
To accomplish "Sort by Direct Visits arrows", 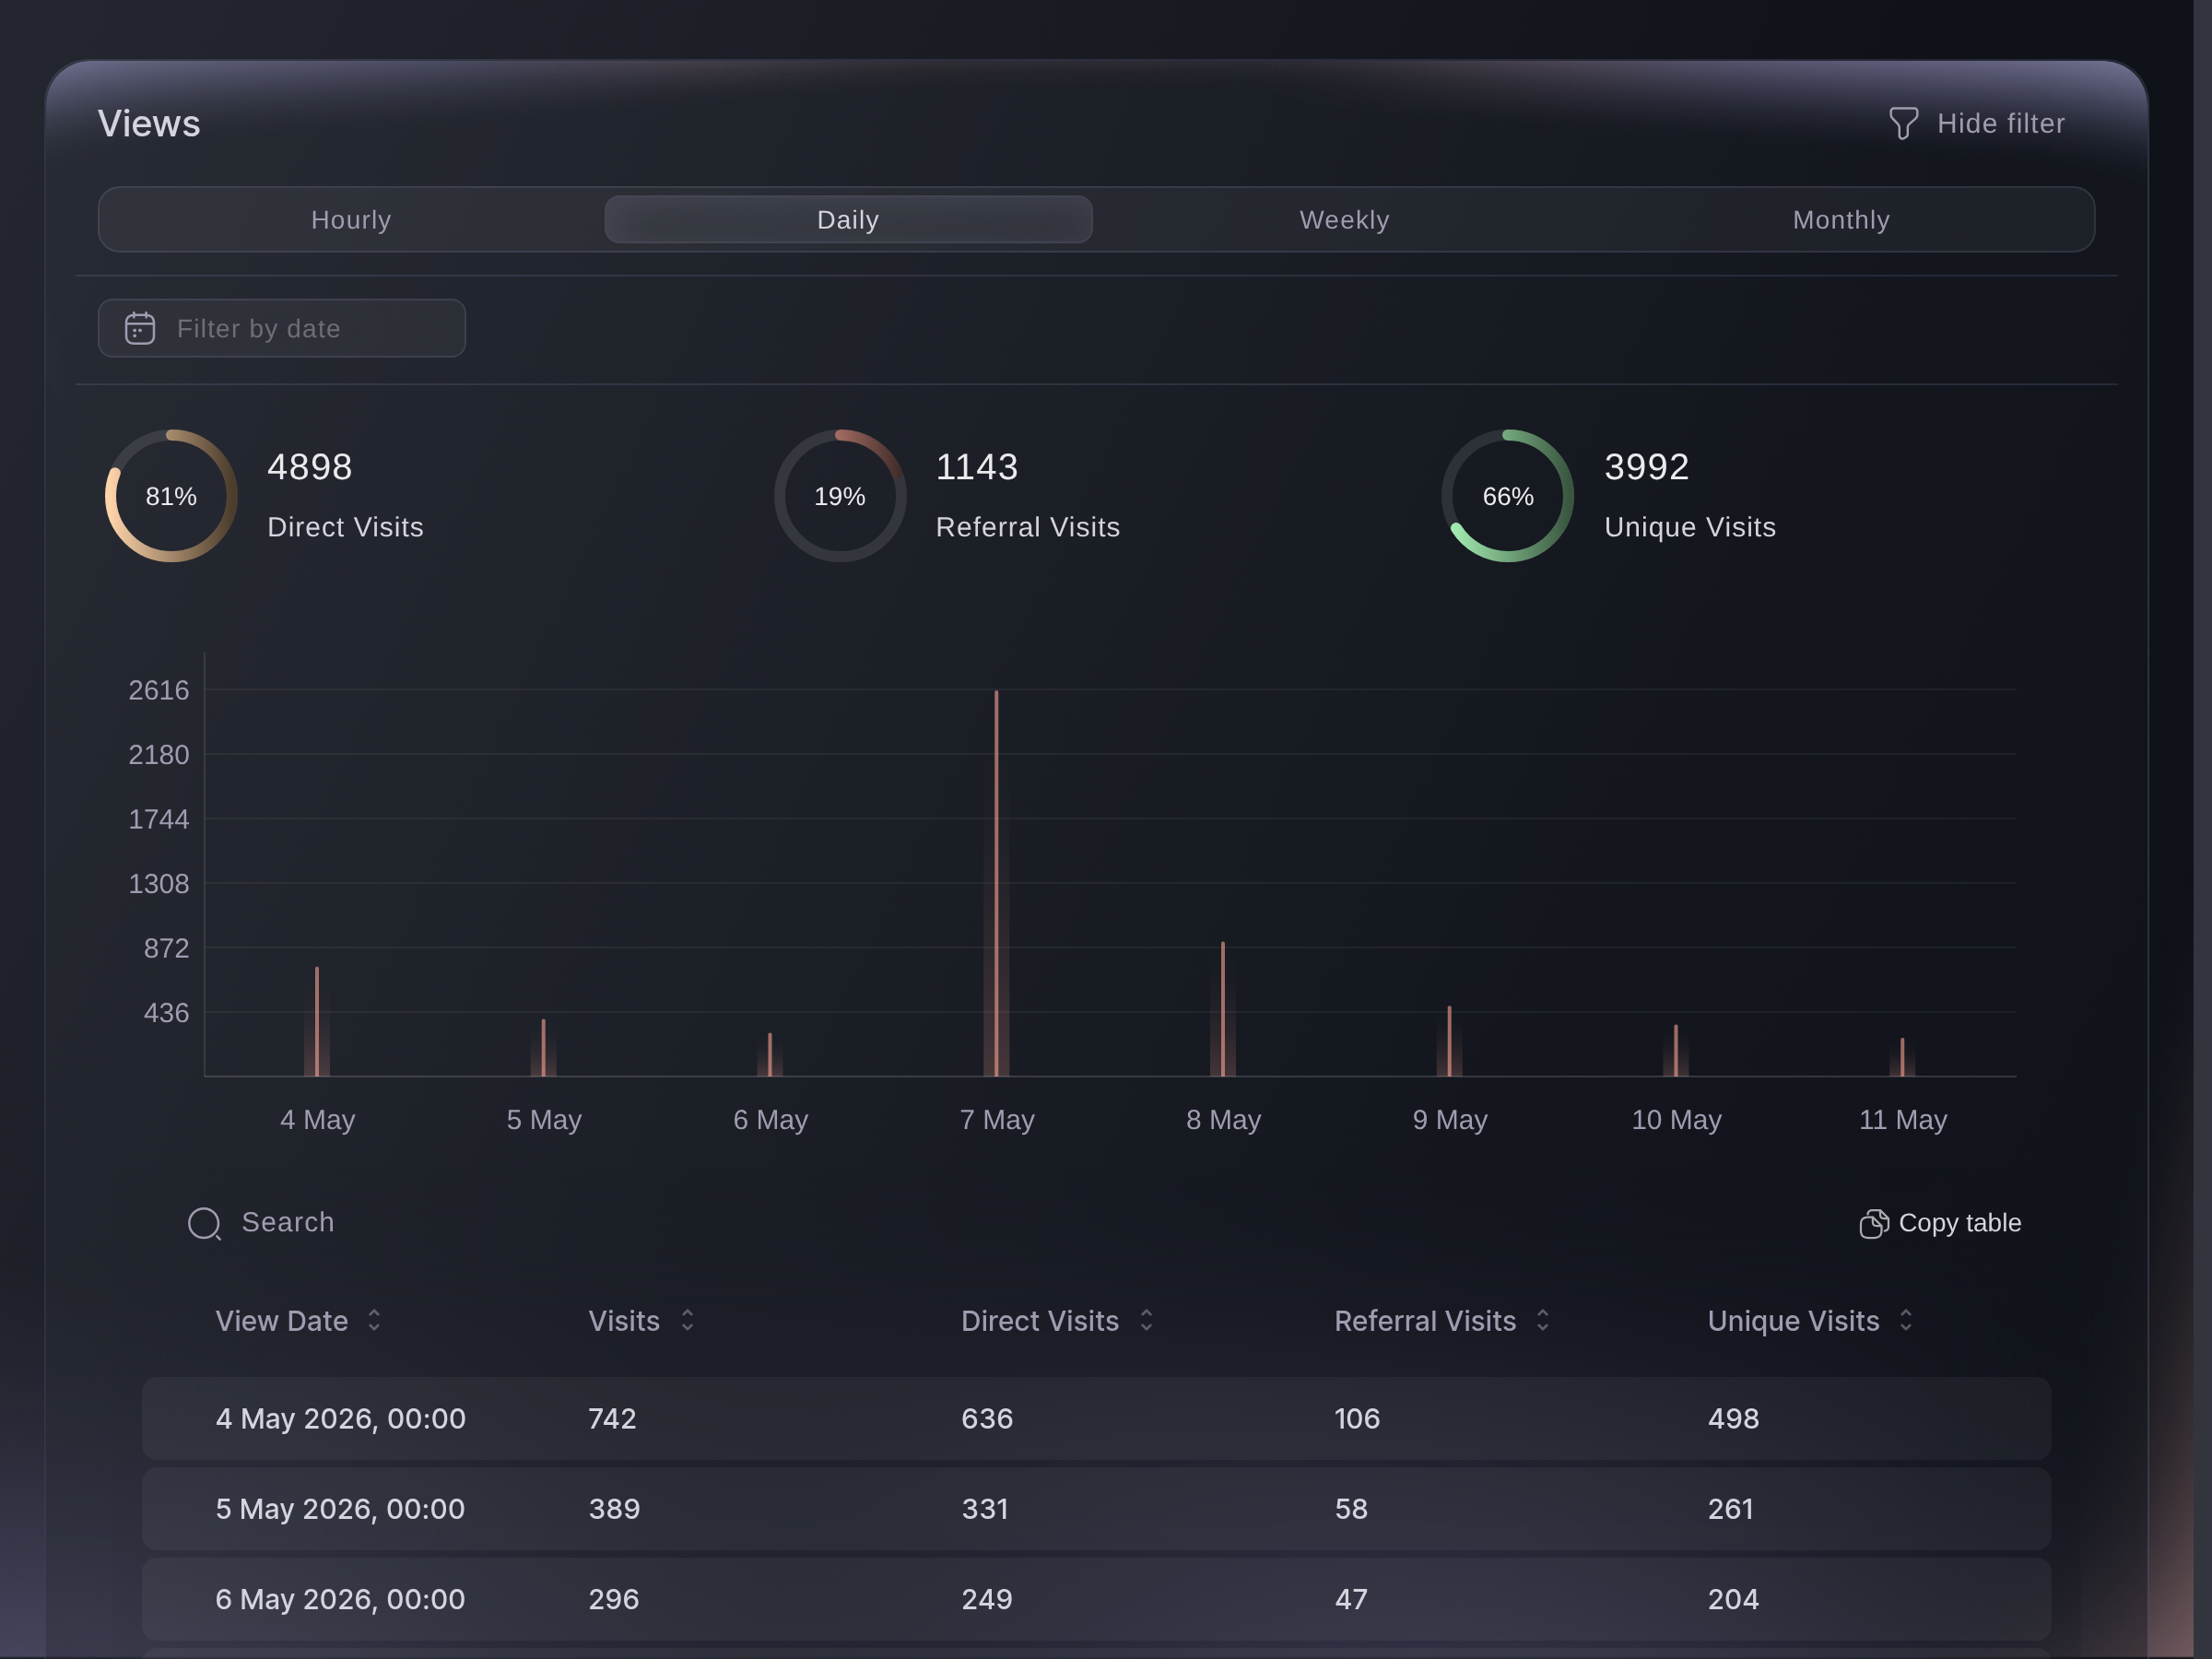I will [x=1146, y=1320].
